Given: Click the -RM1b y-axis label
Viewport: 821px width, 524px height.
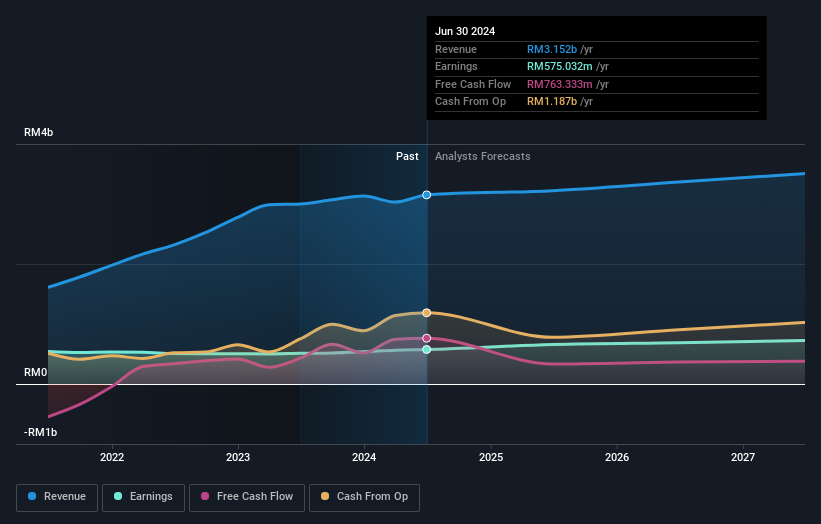Looking at the screenshot, I should click(x=40, y=432).
